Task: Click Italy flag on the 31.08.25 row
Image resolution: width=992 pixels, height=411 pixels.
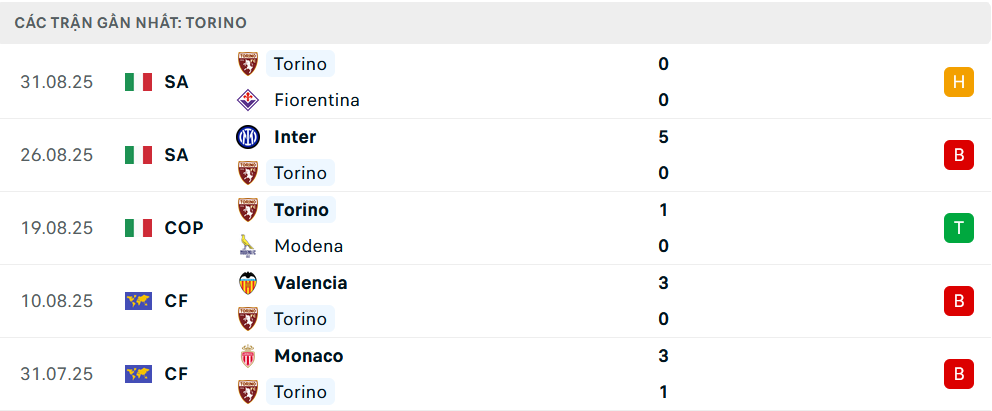Action: click(x=138, y=82)
